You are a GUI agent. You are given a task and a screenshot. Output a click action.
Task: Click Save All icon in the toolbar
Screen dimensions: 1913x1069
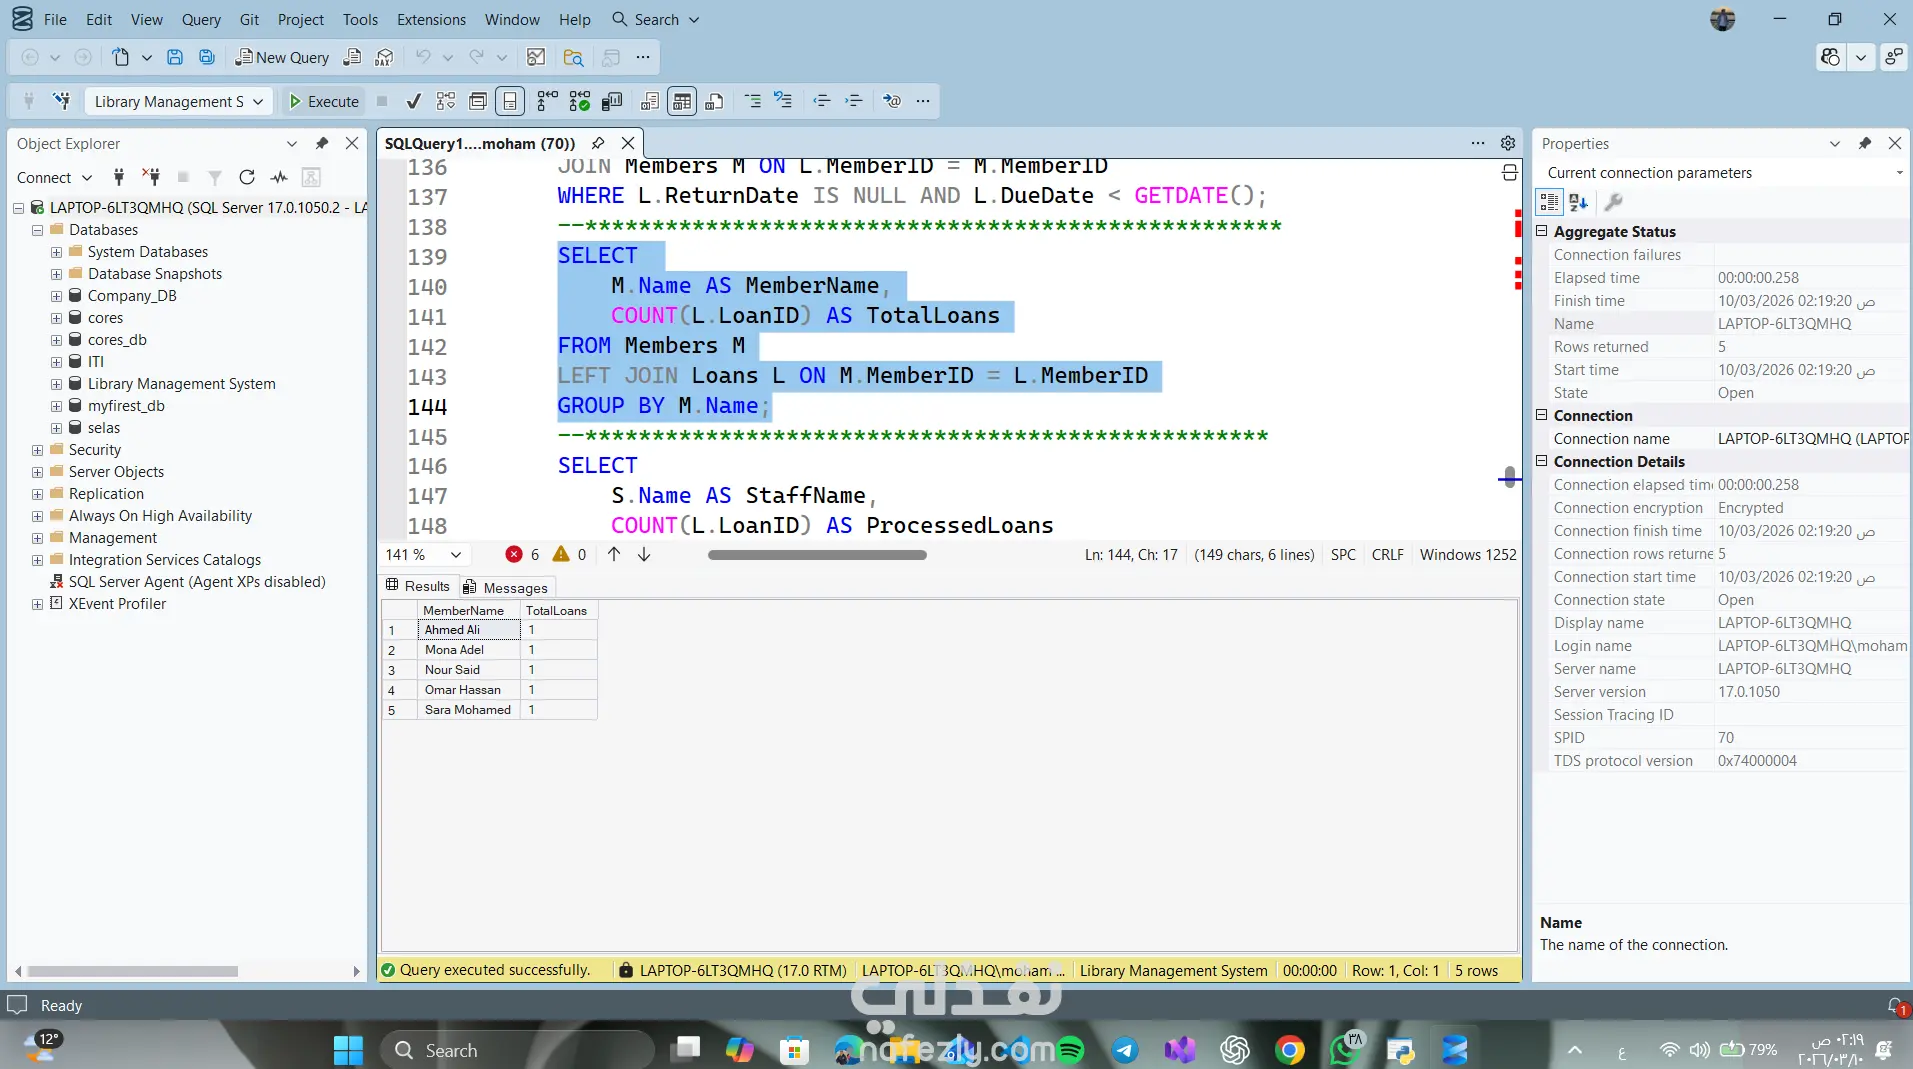(207, 57)
